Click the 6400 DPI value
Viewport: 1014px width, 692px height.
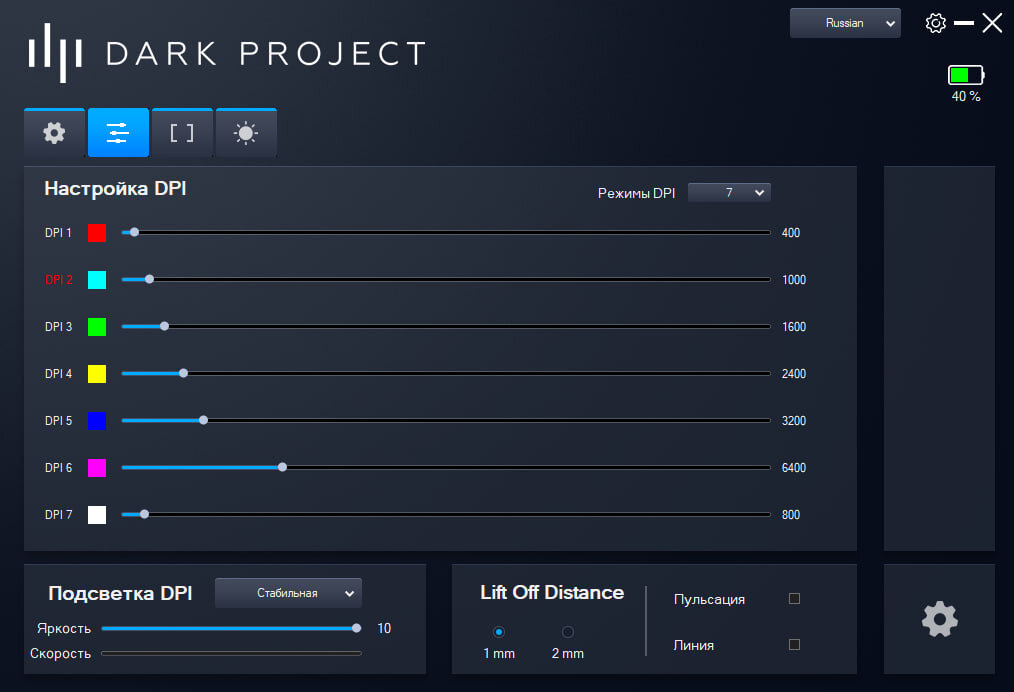coord(793,468)
